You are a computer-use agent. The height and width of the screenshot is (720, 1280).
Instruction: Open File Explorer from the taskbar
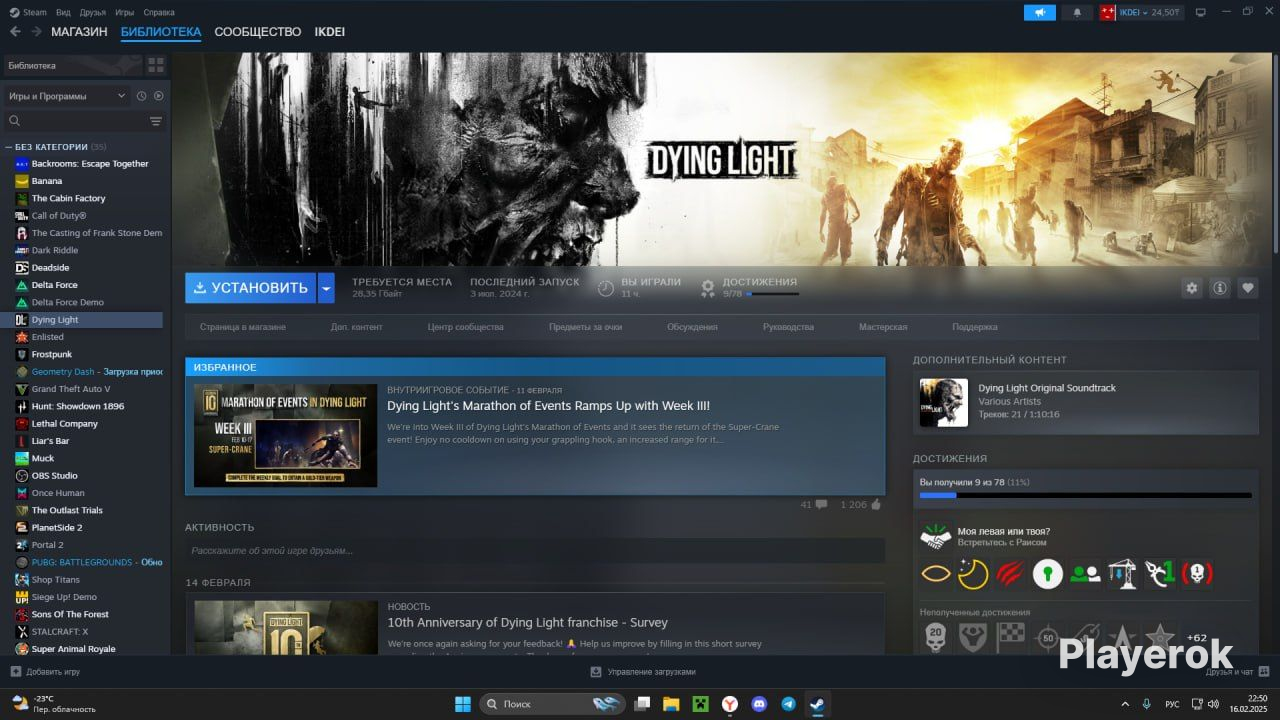pos(671,704)
